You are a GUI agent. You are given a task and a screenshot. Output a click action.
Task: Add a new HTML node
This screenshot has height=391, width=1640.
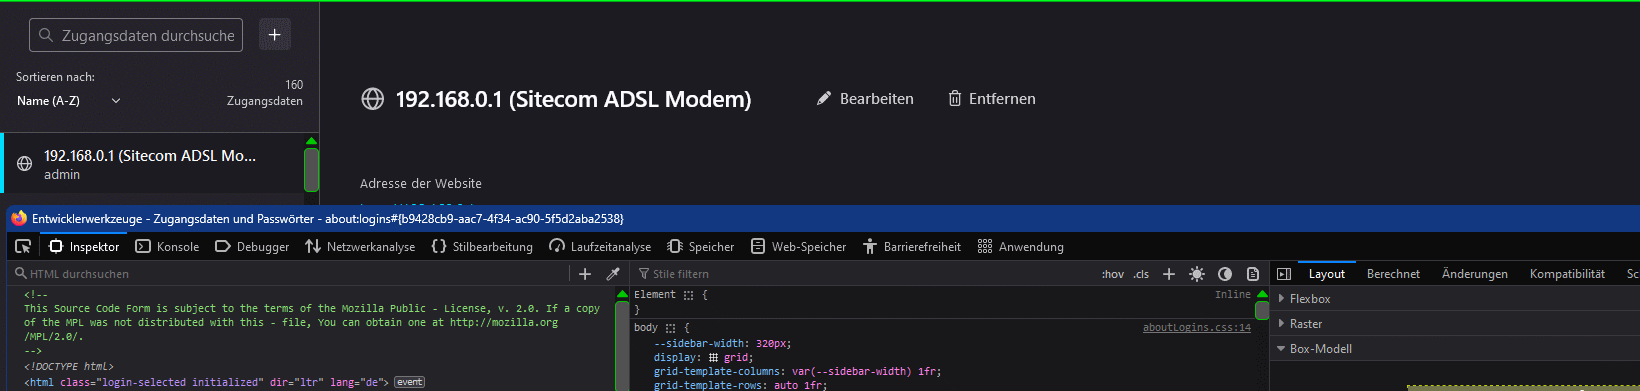pos(585,274)
